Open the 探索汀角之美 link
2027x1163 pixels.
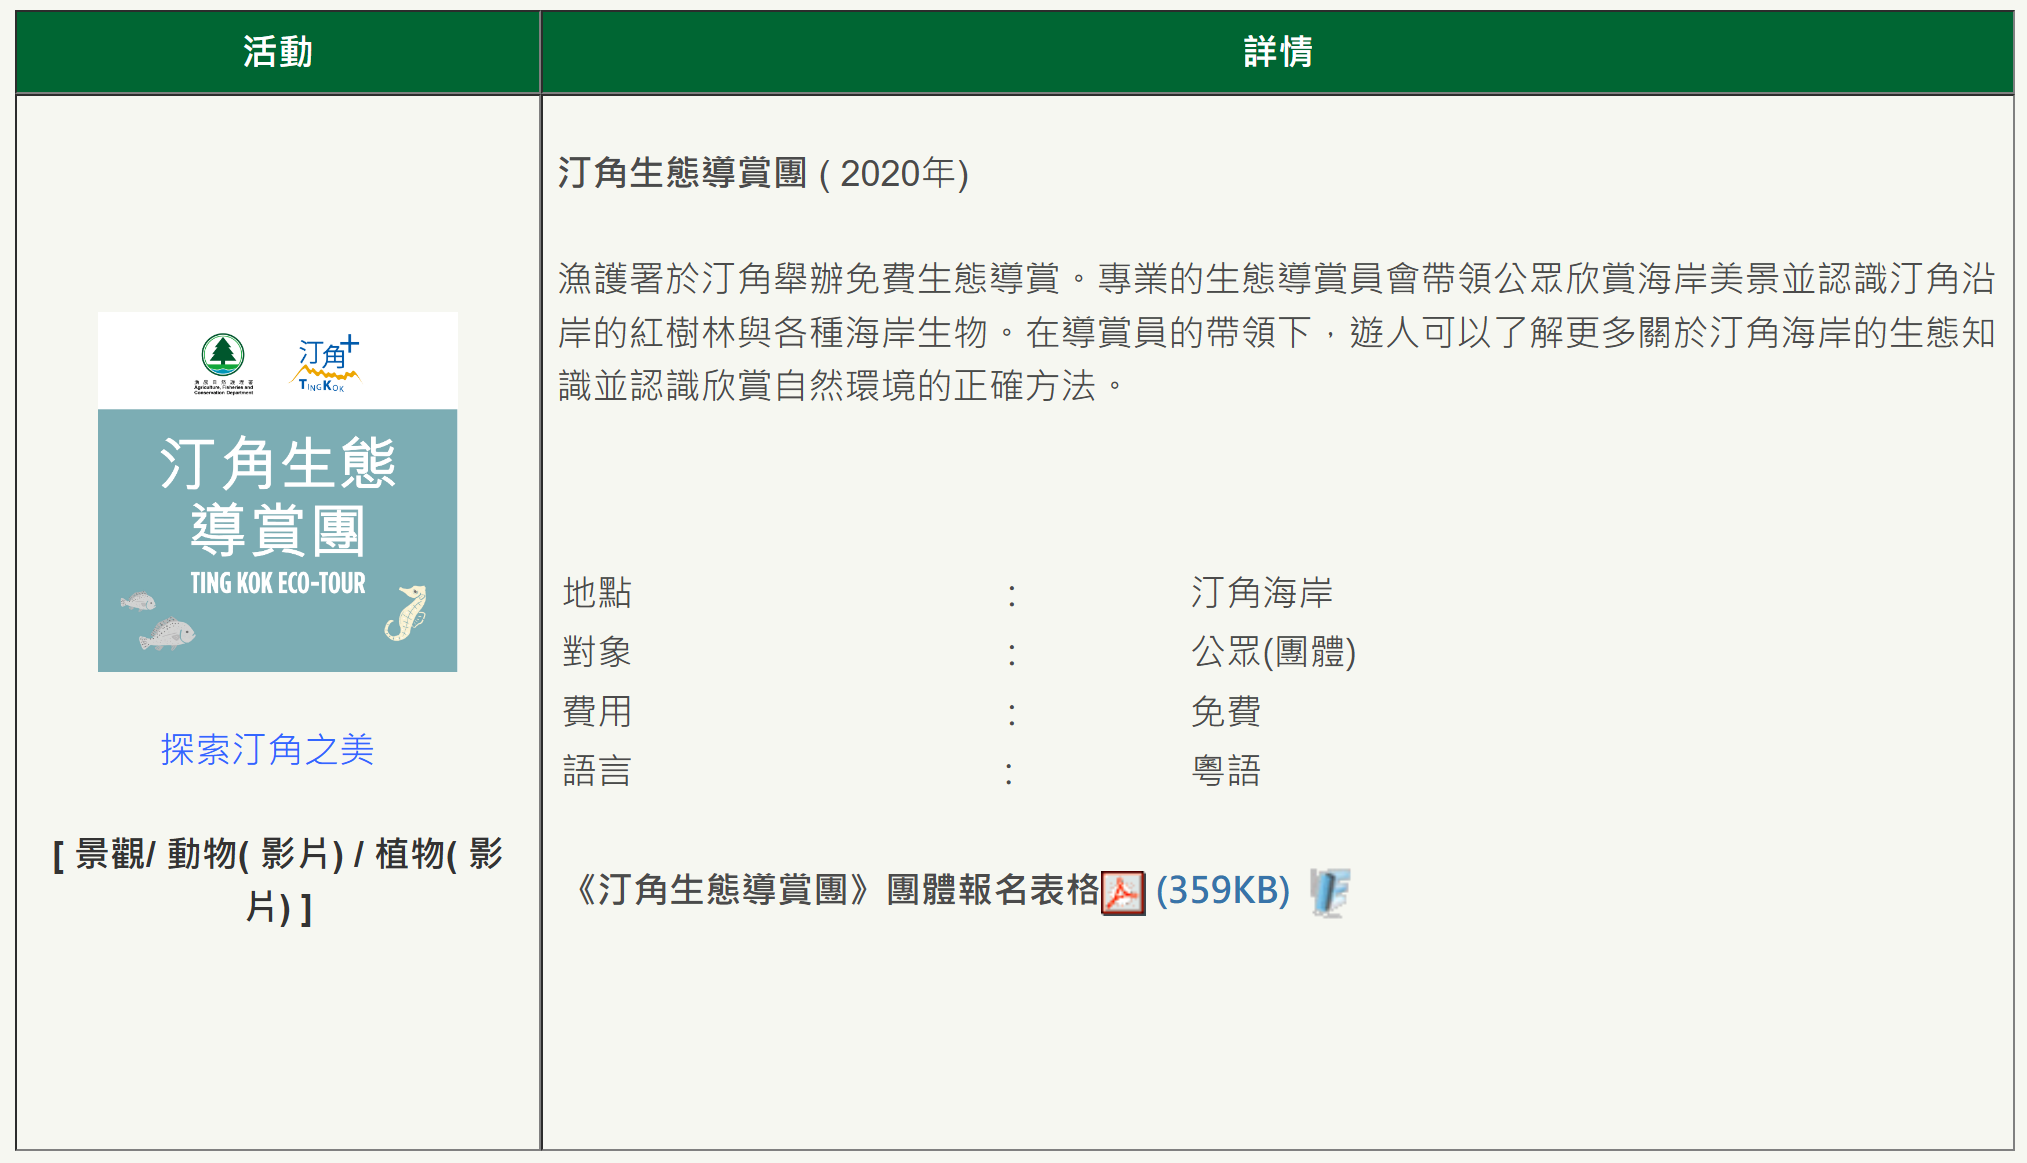[267, 749]
